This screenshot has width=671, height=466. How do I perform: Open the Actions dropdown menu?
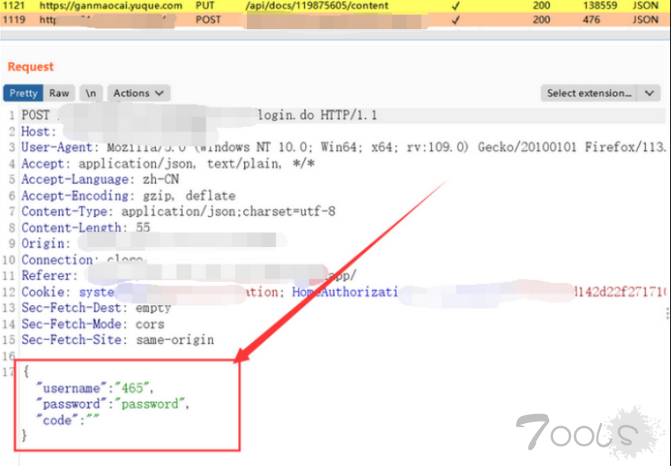point(139,93)
